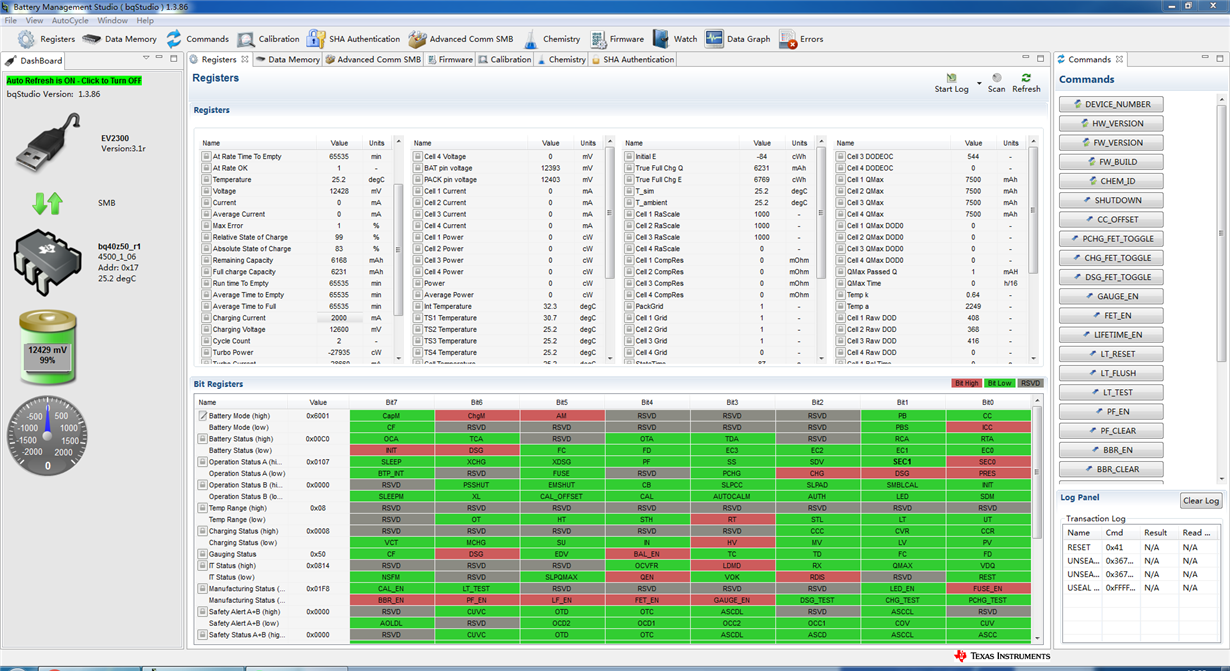1230x671 pixels.
Task: Toggle the CapM bit in Battery Mode
Action: click(x=391, y=416)
